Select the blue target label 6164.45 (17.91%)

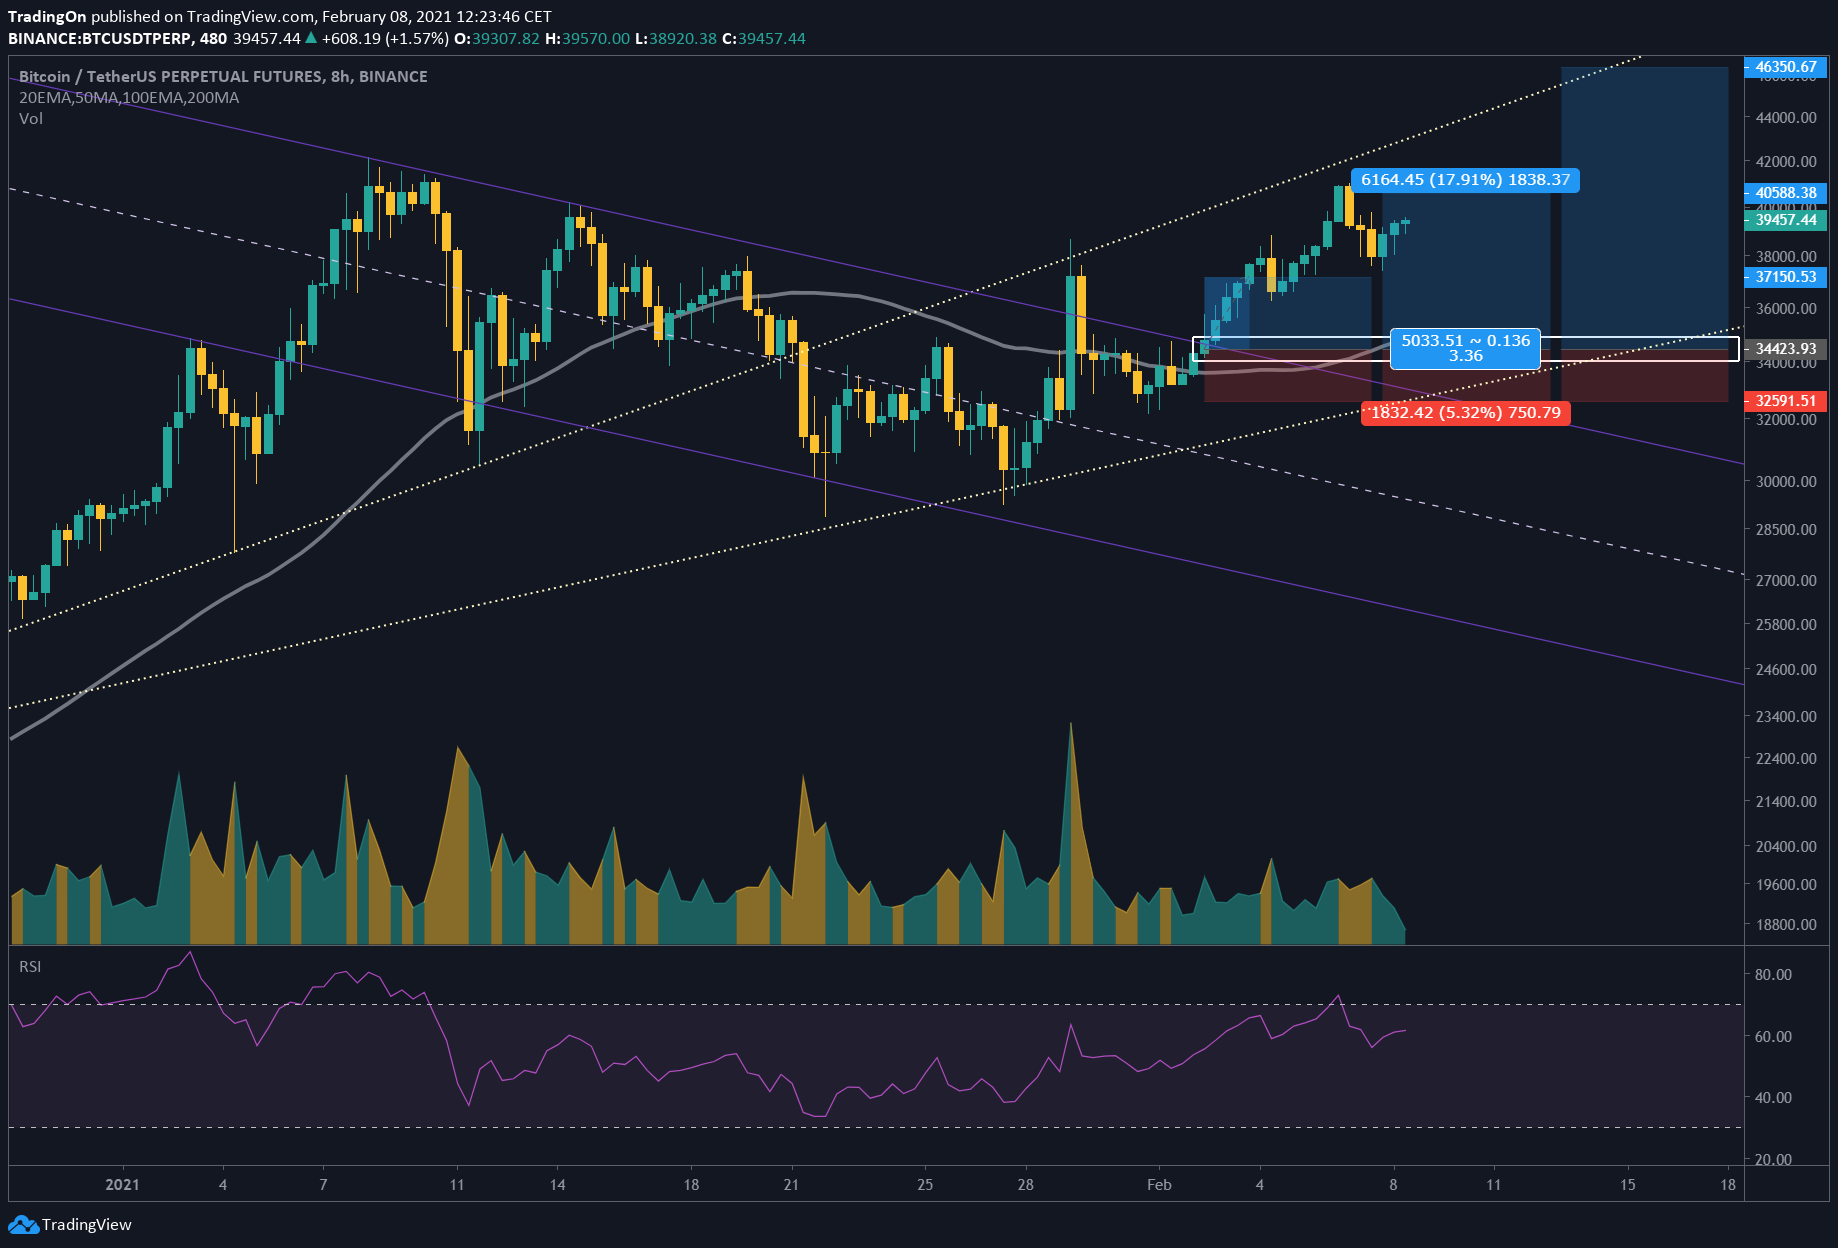point(1465,180)
